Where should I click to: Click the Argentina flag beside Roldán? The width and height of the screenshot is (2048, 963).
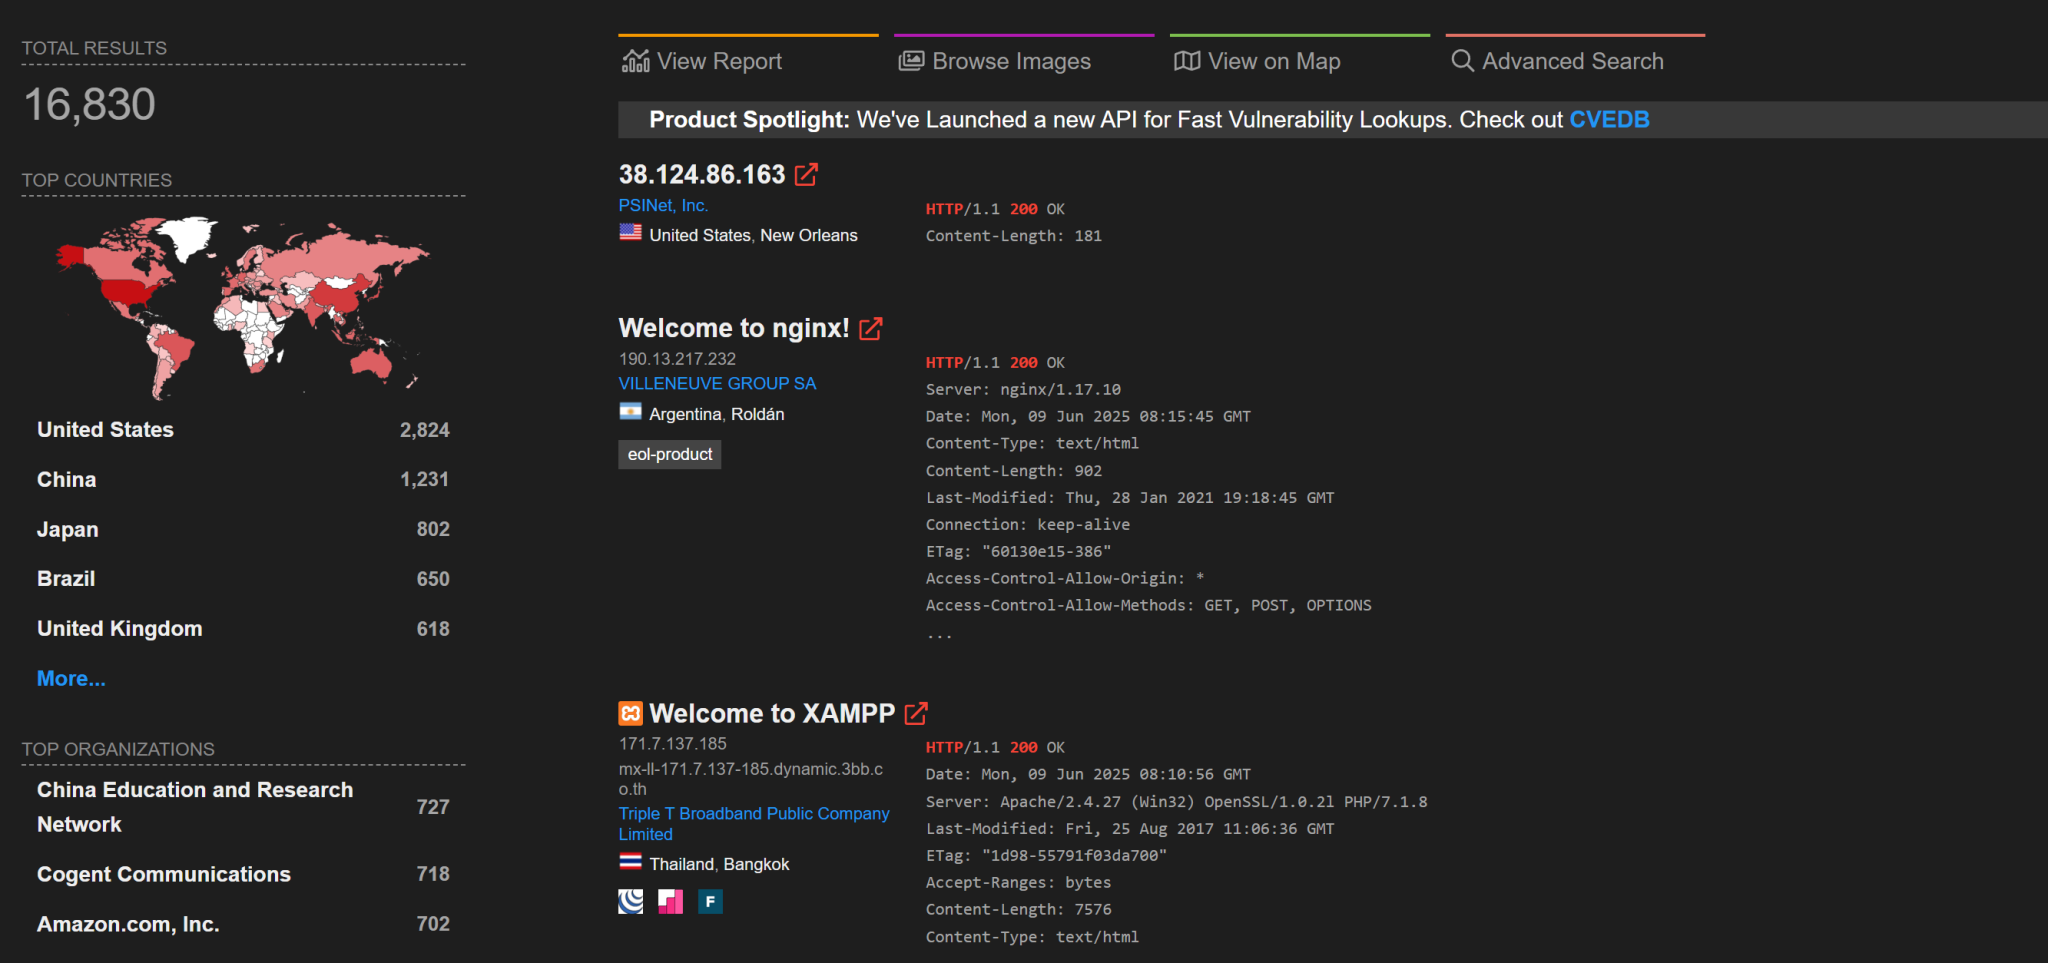point(629,413)
